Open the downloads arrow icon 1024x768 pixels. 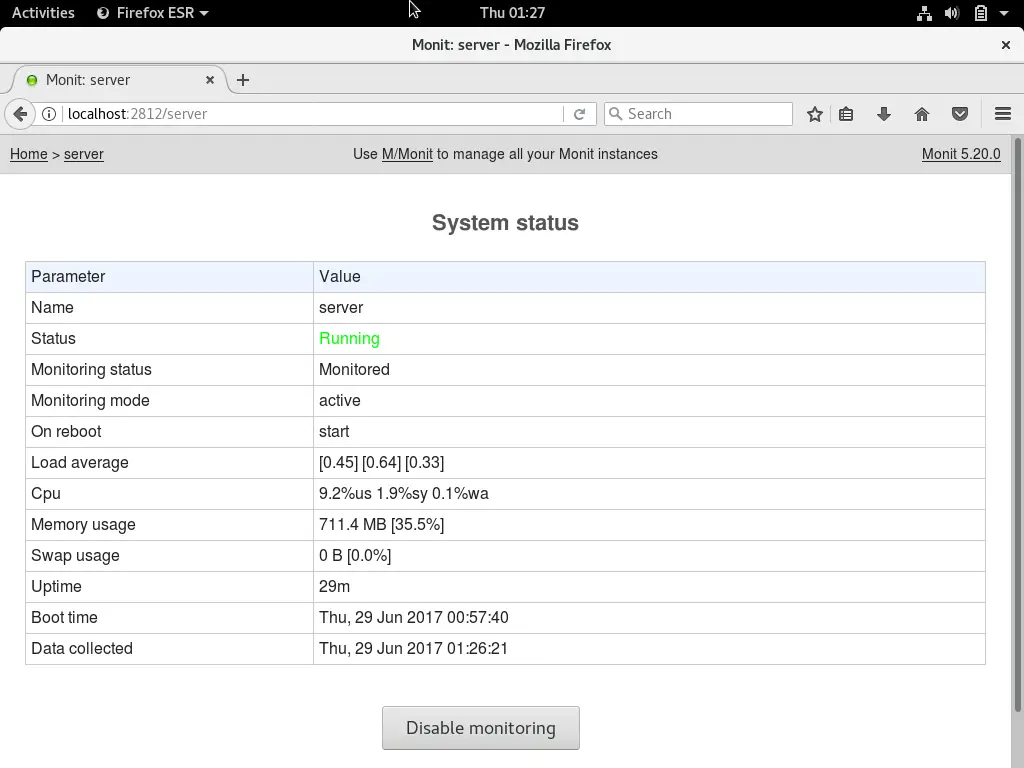884,113
